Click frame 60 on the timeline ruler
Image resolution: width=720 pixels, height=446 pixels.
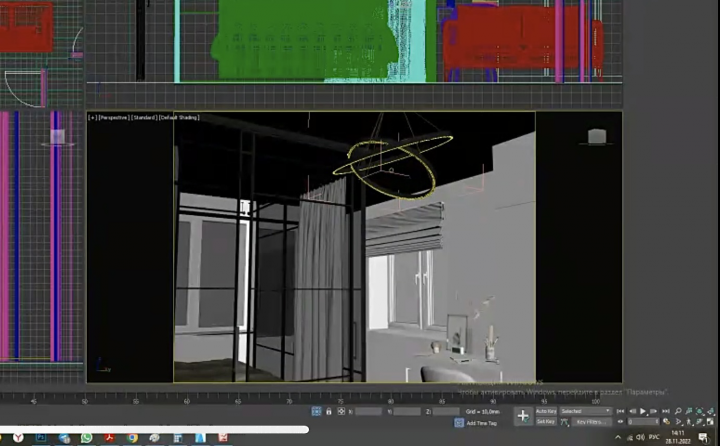(x=187, y=401)
